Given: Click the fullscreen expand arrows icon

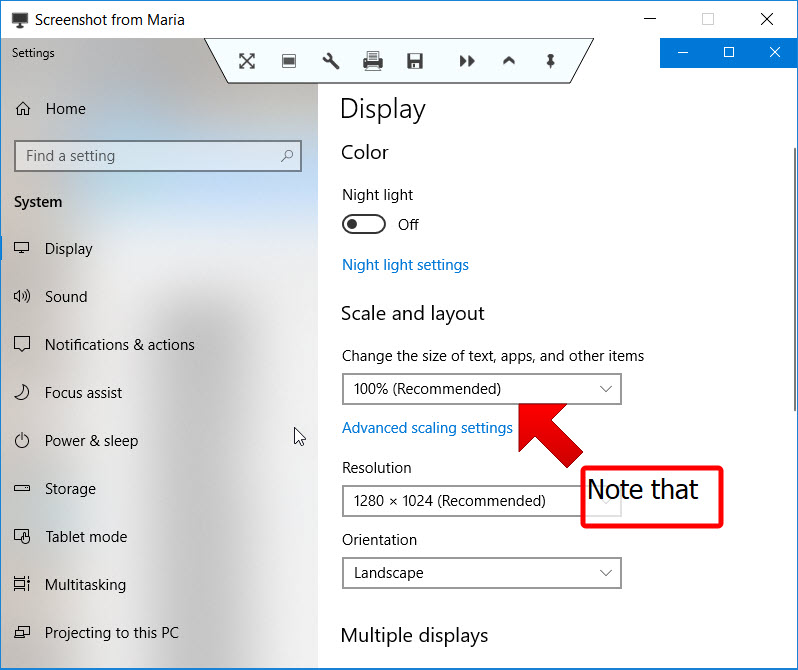Looking at the screenshot, I should point(247,61).
